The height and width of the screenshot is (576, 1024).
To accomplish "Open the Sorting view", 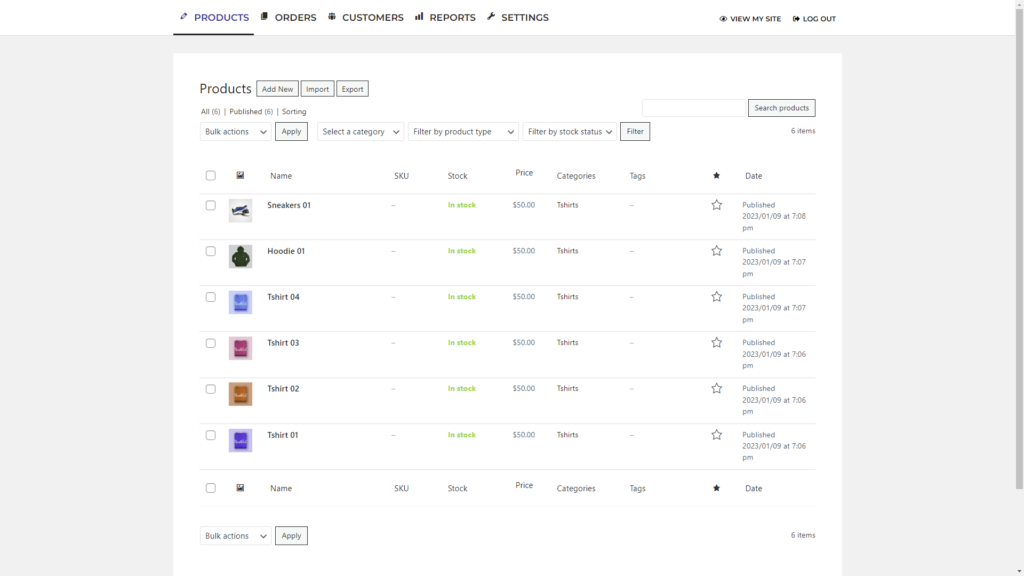I will pyautogui.click(x=293, y=111).
